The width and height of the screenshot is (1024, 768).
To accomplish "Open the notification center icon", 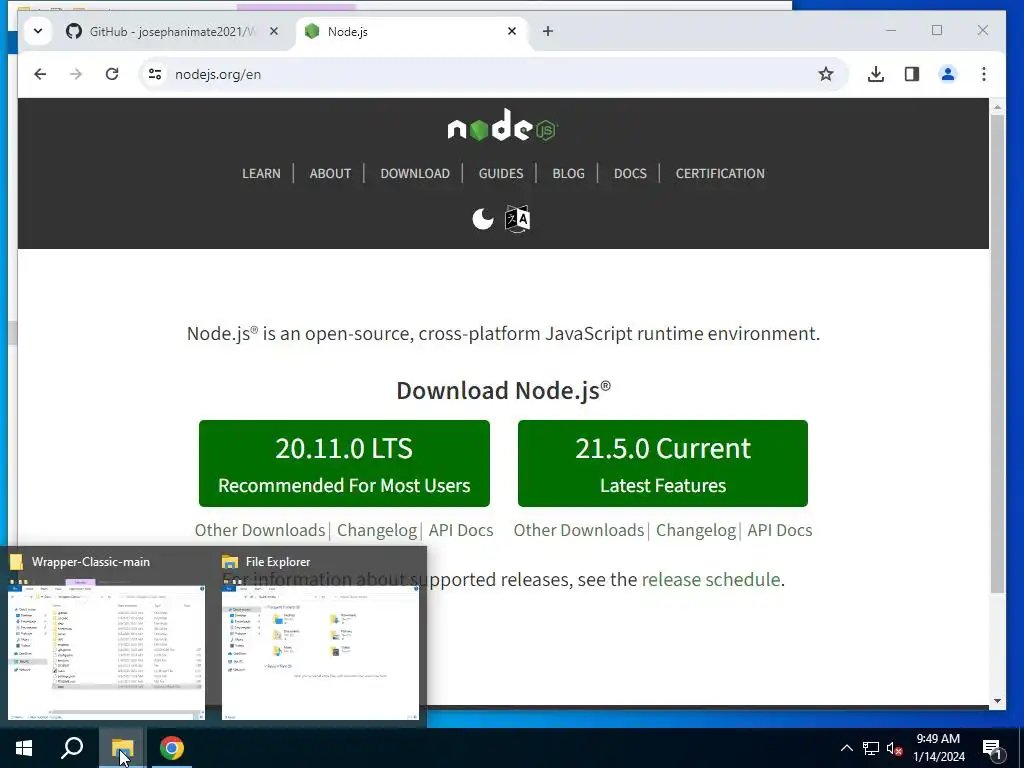I will coord(992,748).
